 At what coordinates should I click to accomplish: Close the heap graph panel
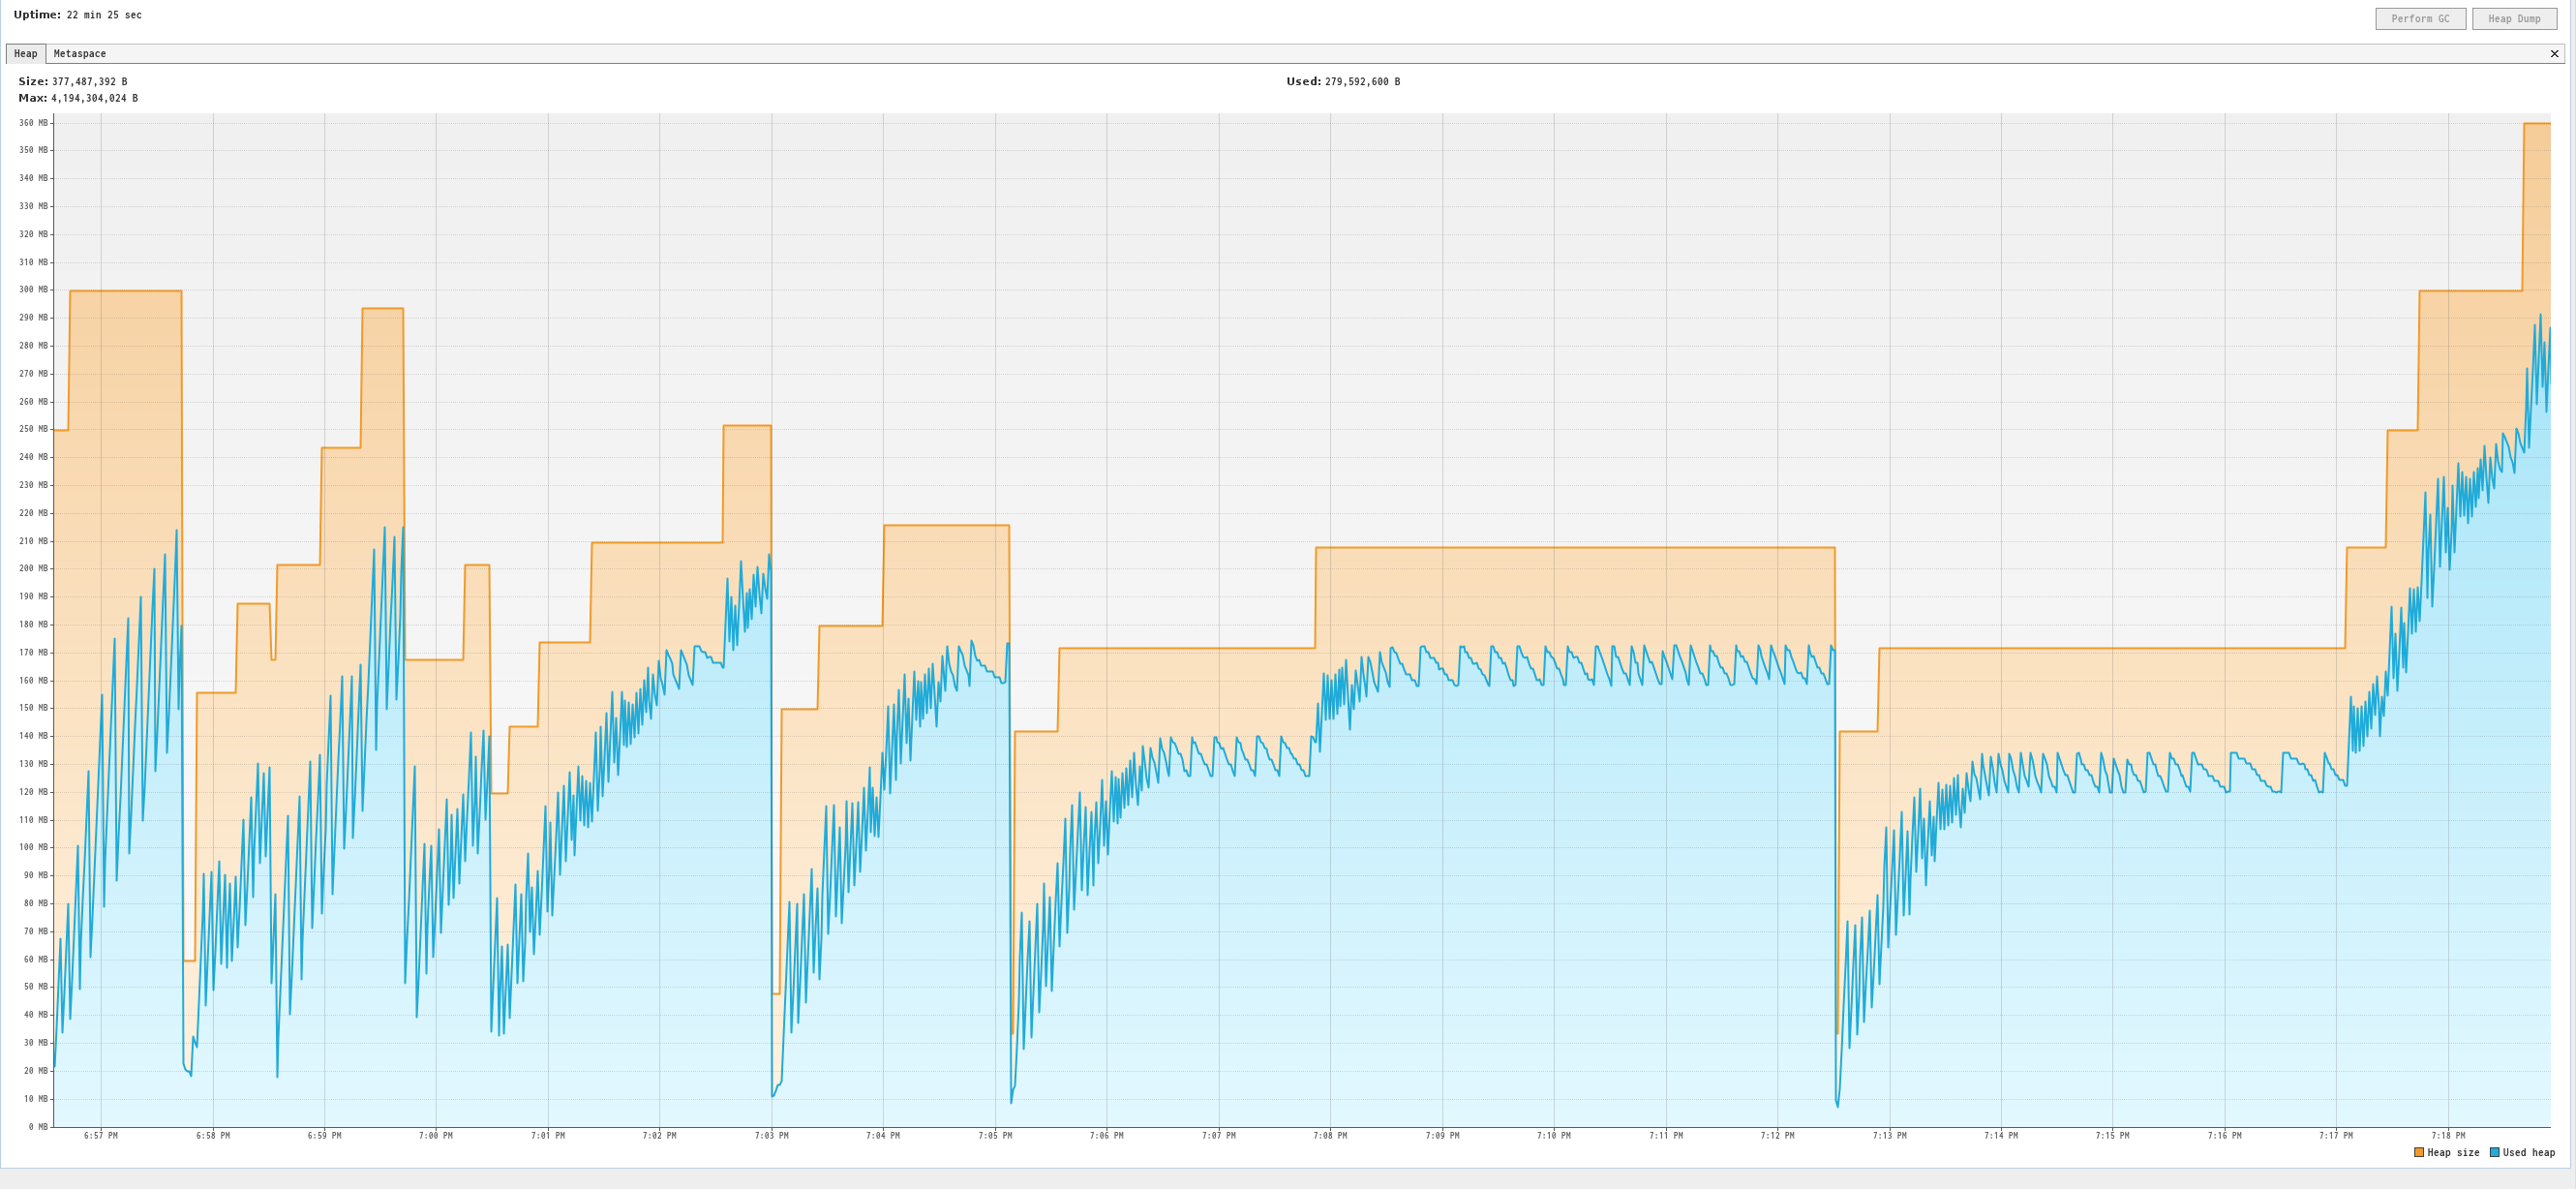click(2554, 54)
